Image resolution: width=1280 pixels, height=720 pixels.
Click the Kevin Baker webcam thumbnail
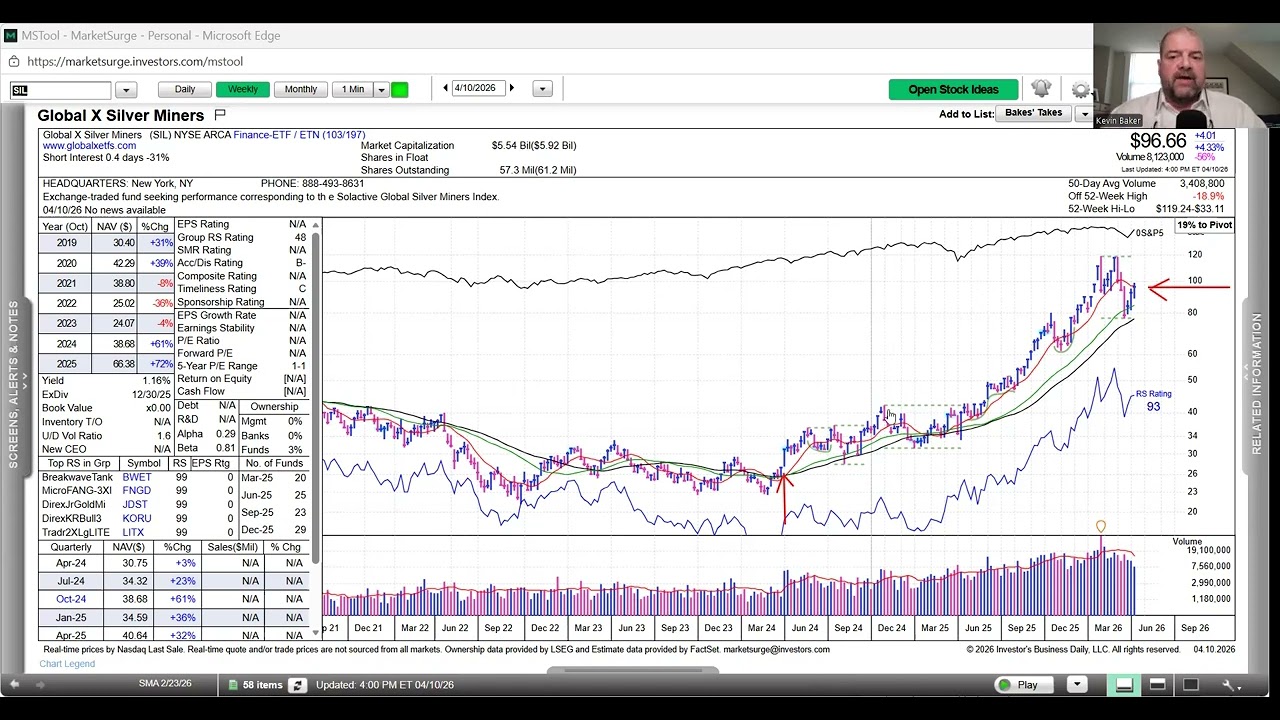pyautogui.click(x=1186, y=76)
